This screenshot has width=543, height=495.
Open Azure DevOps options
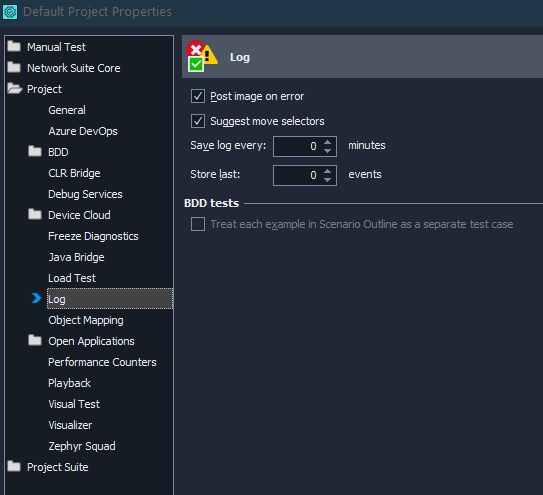(83, 131)
